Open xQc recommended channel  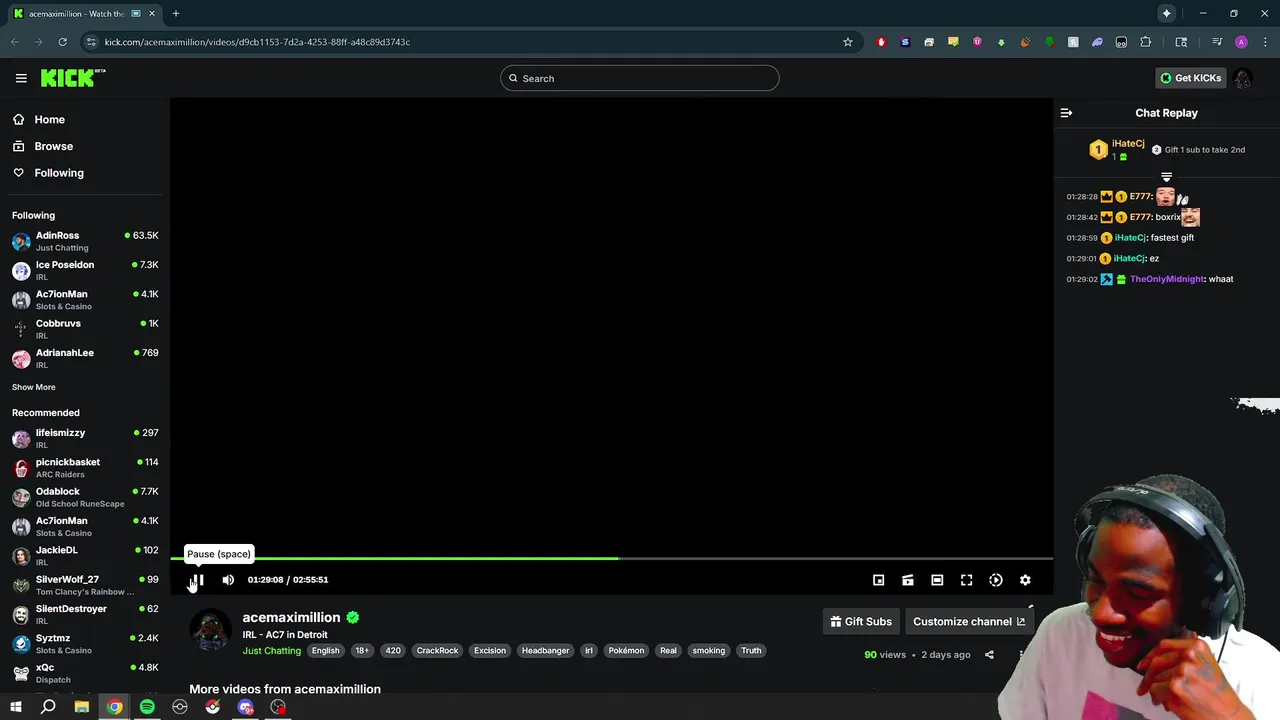coord(85,673)
